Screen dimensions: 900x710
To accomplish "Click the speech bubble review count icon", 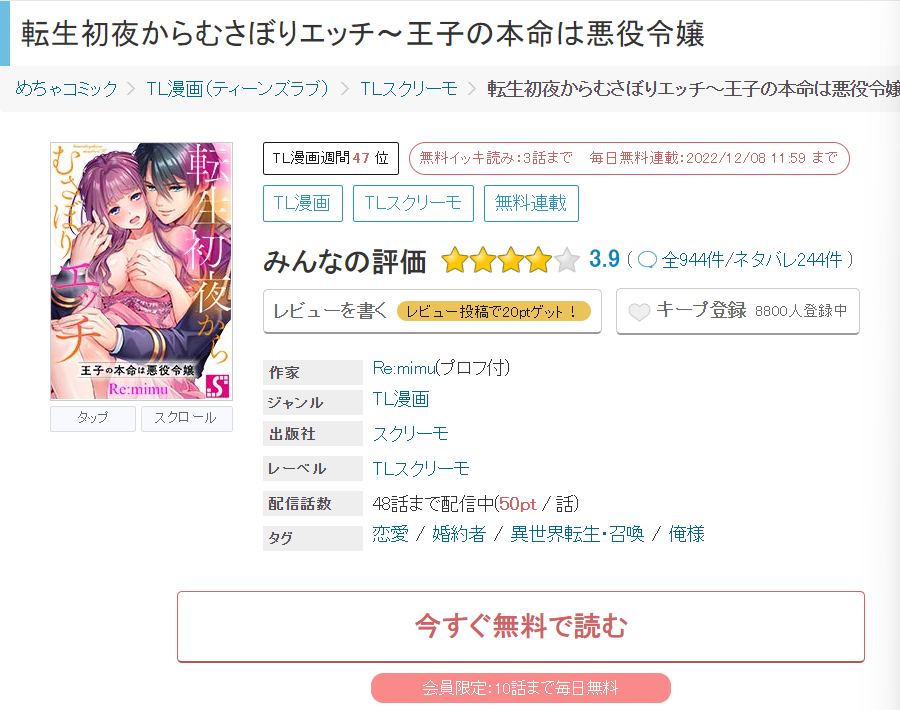I will tap(647, 260).
